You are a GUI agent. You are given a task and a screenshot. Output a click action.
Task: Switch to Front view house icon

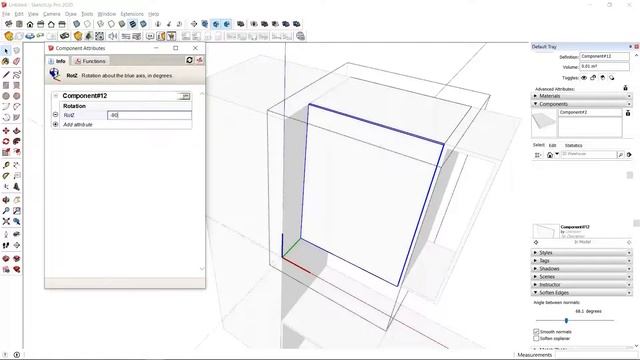point(30,24)
